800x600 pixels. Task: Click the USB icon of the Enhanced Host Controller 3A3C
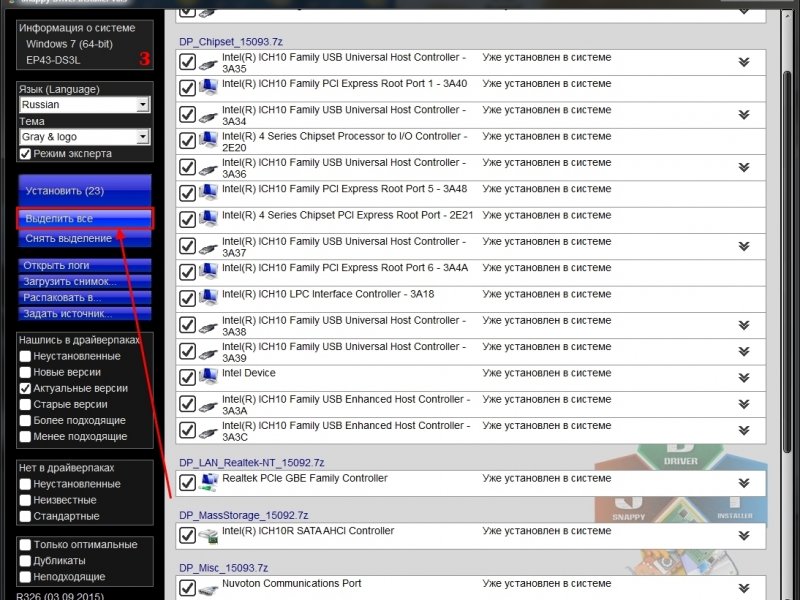tap(208, 433)
